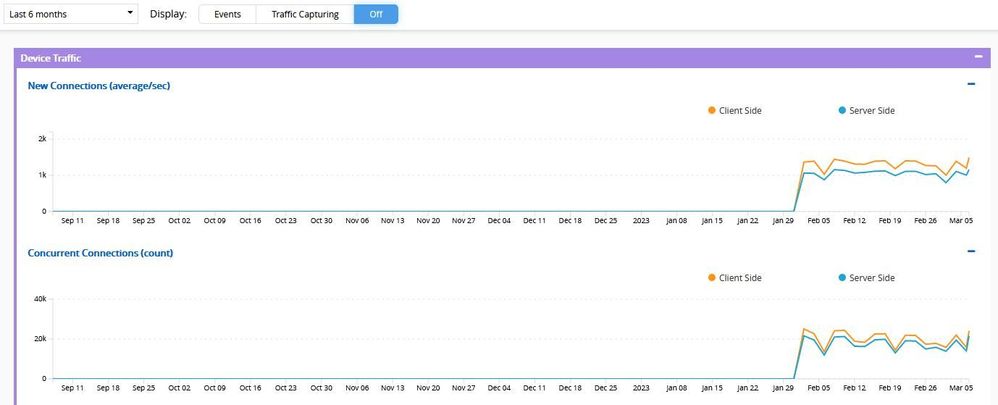
Task: Toggle Client Side legend in New Connections
Action: pyautogui.click(x=734, y=110)
